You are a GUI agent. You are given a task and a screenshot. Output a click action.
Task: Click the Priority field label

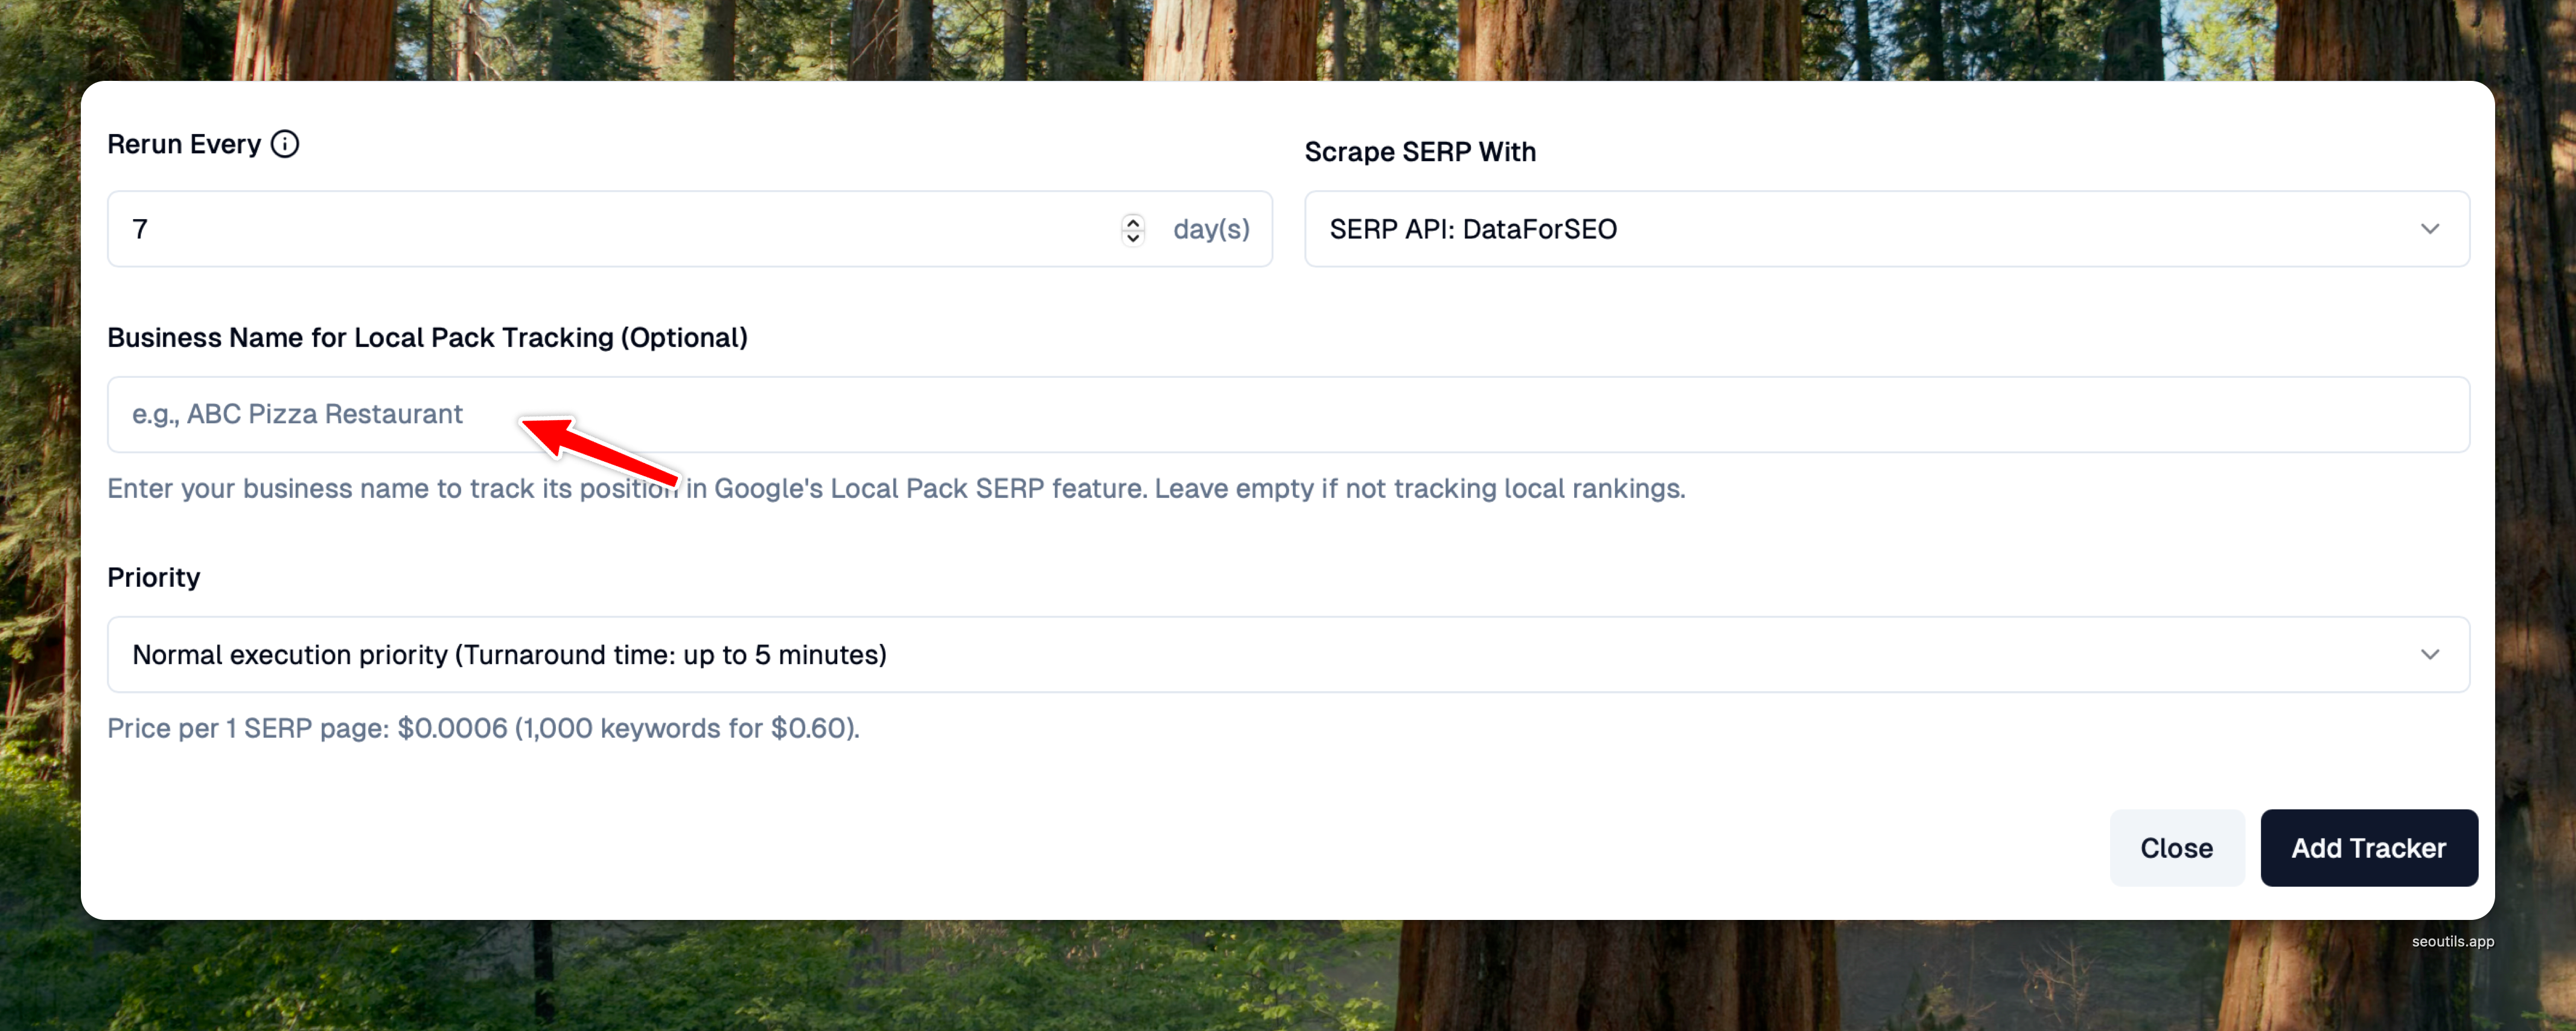point(153,577)
